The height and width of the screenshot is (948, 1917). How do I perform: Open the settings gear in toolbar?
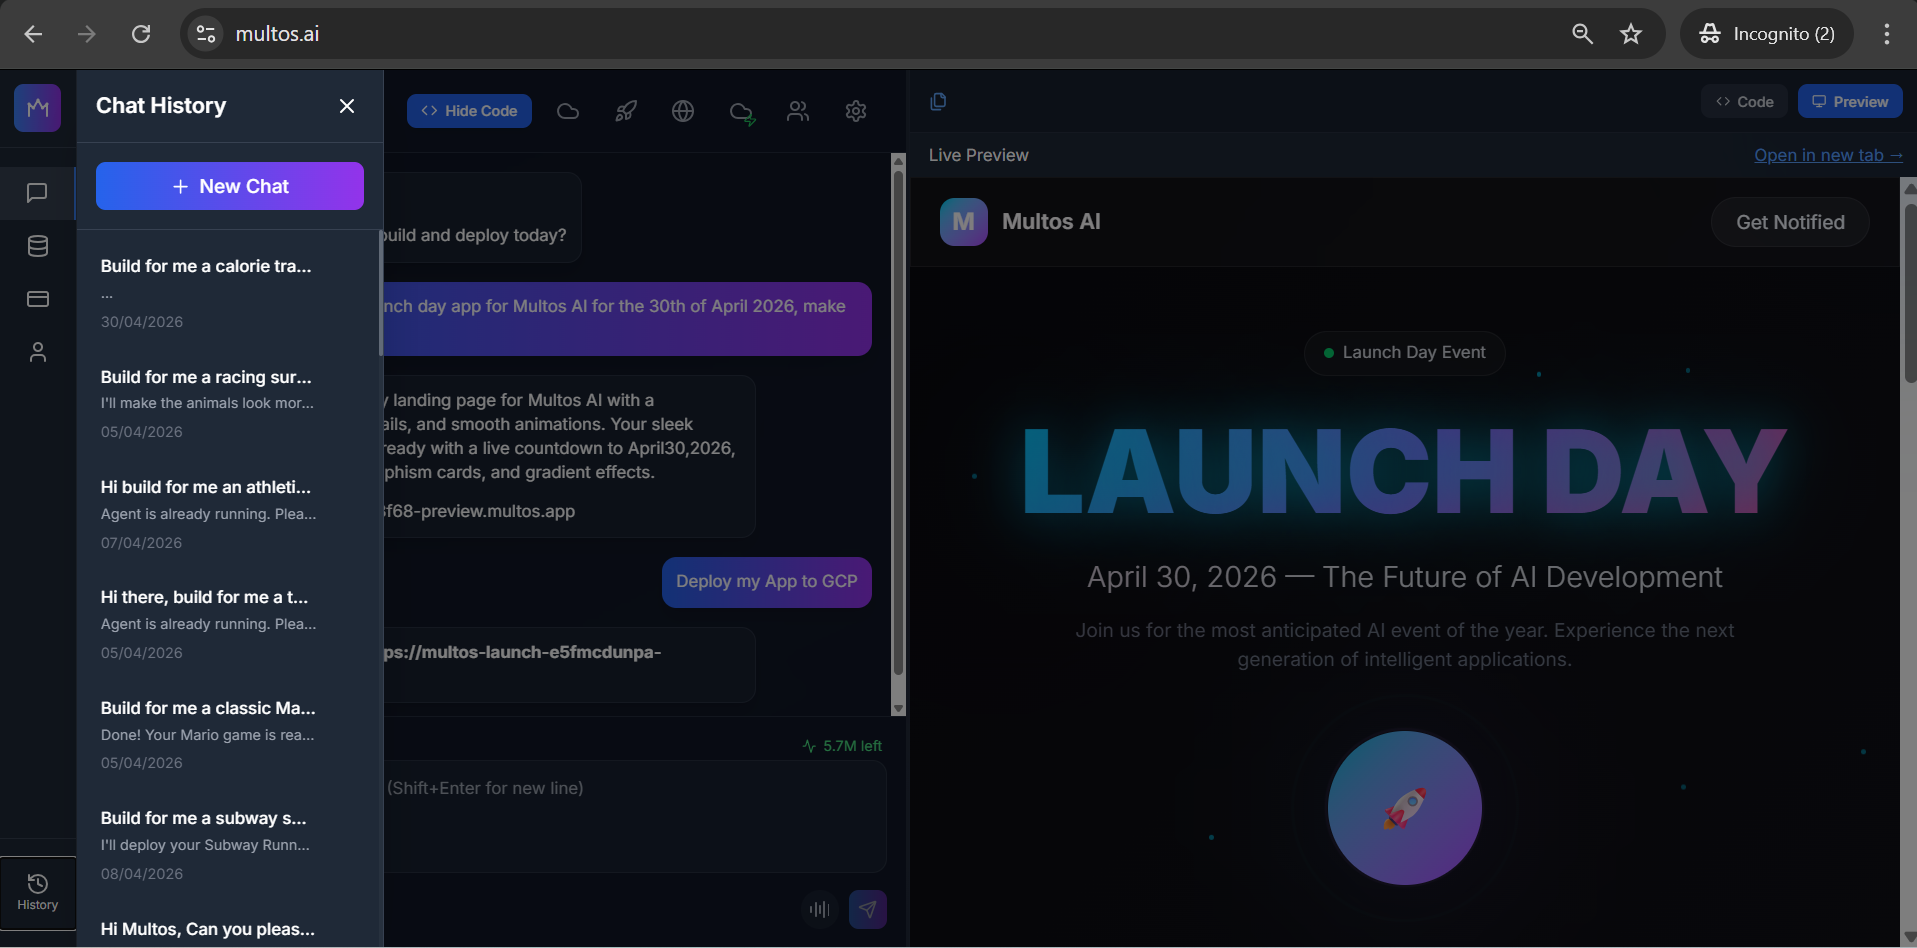click(856, 111)
